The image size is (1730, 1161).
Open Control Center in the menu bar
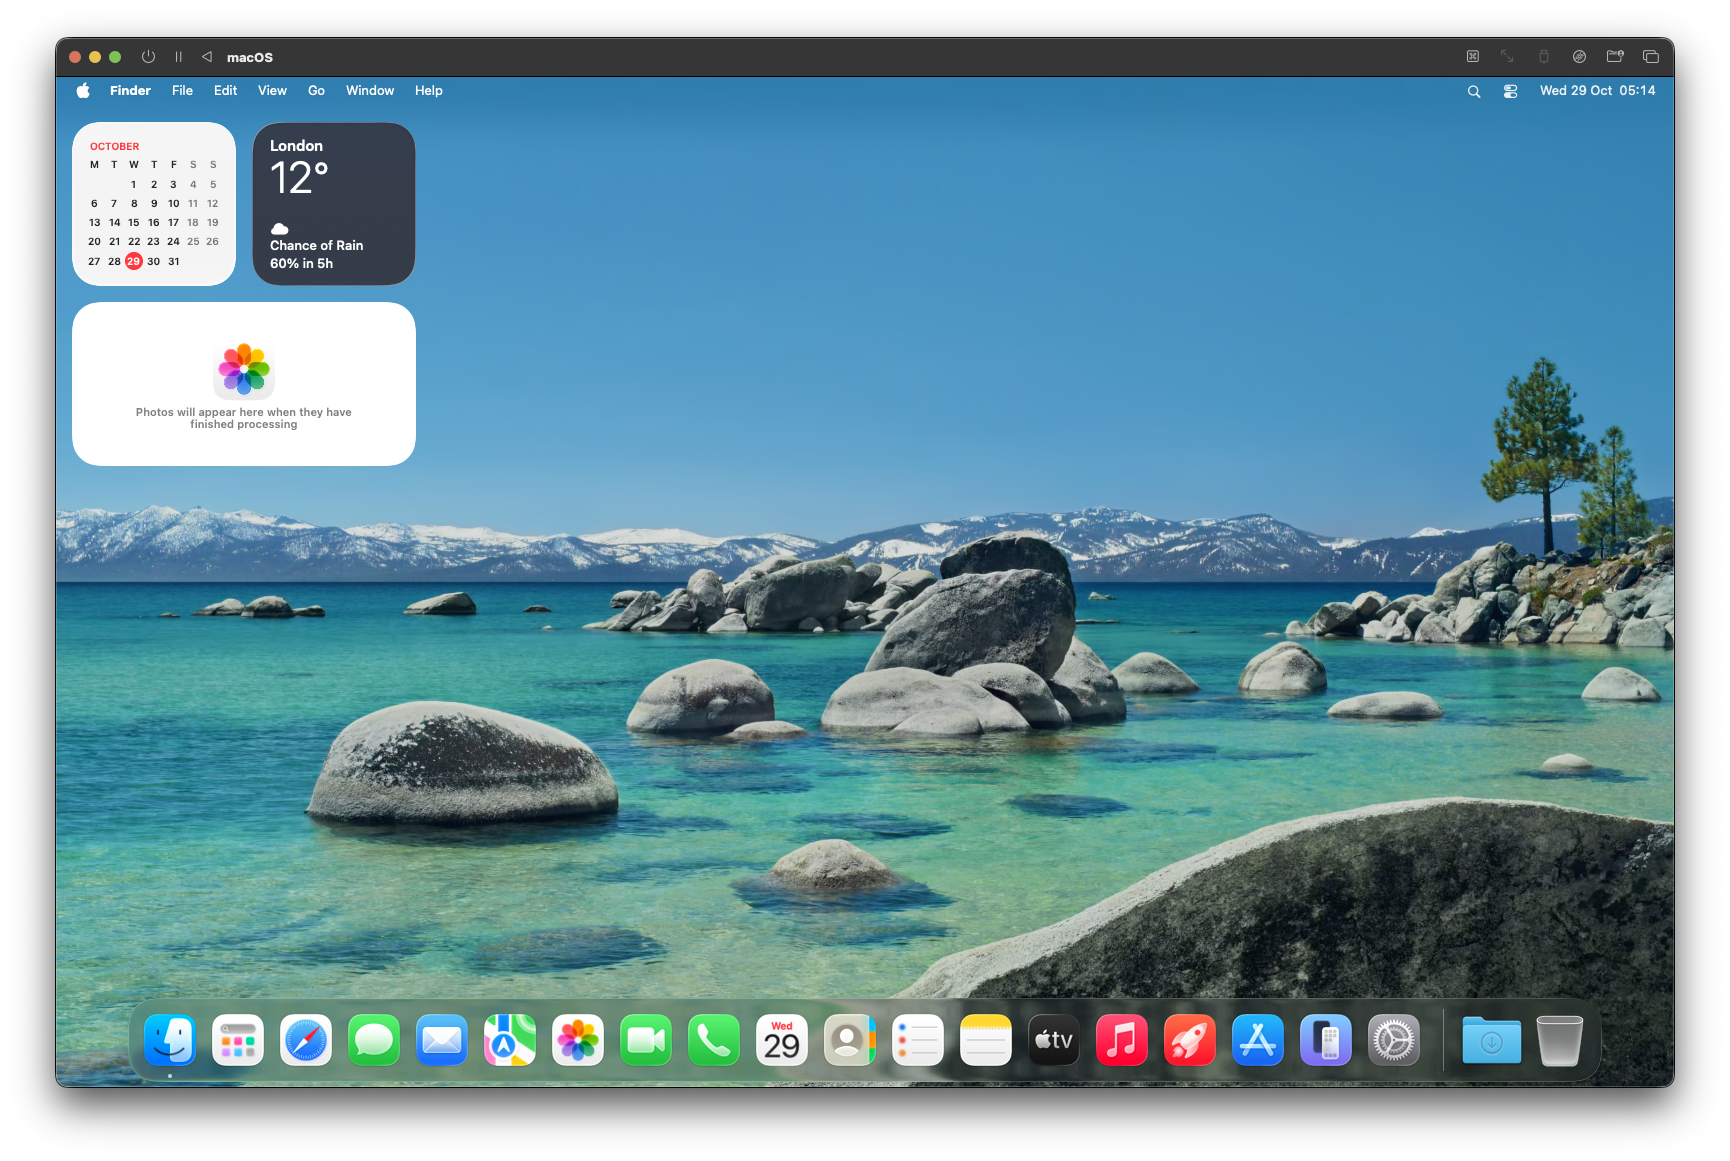point(1510,90)
